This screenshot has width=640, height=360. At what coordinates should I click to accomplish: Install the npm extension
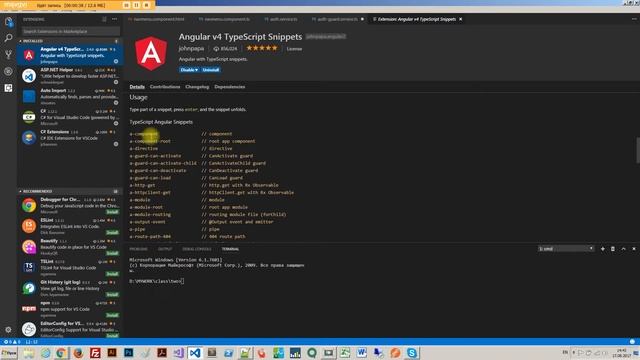(x=112, y=315)
